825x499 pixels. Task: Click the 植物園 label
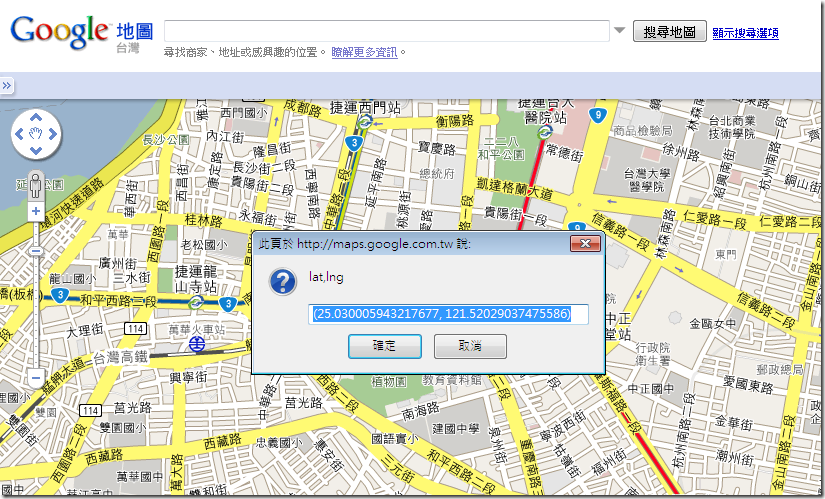(389, 382)
